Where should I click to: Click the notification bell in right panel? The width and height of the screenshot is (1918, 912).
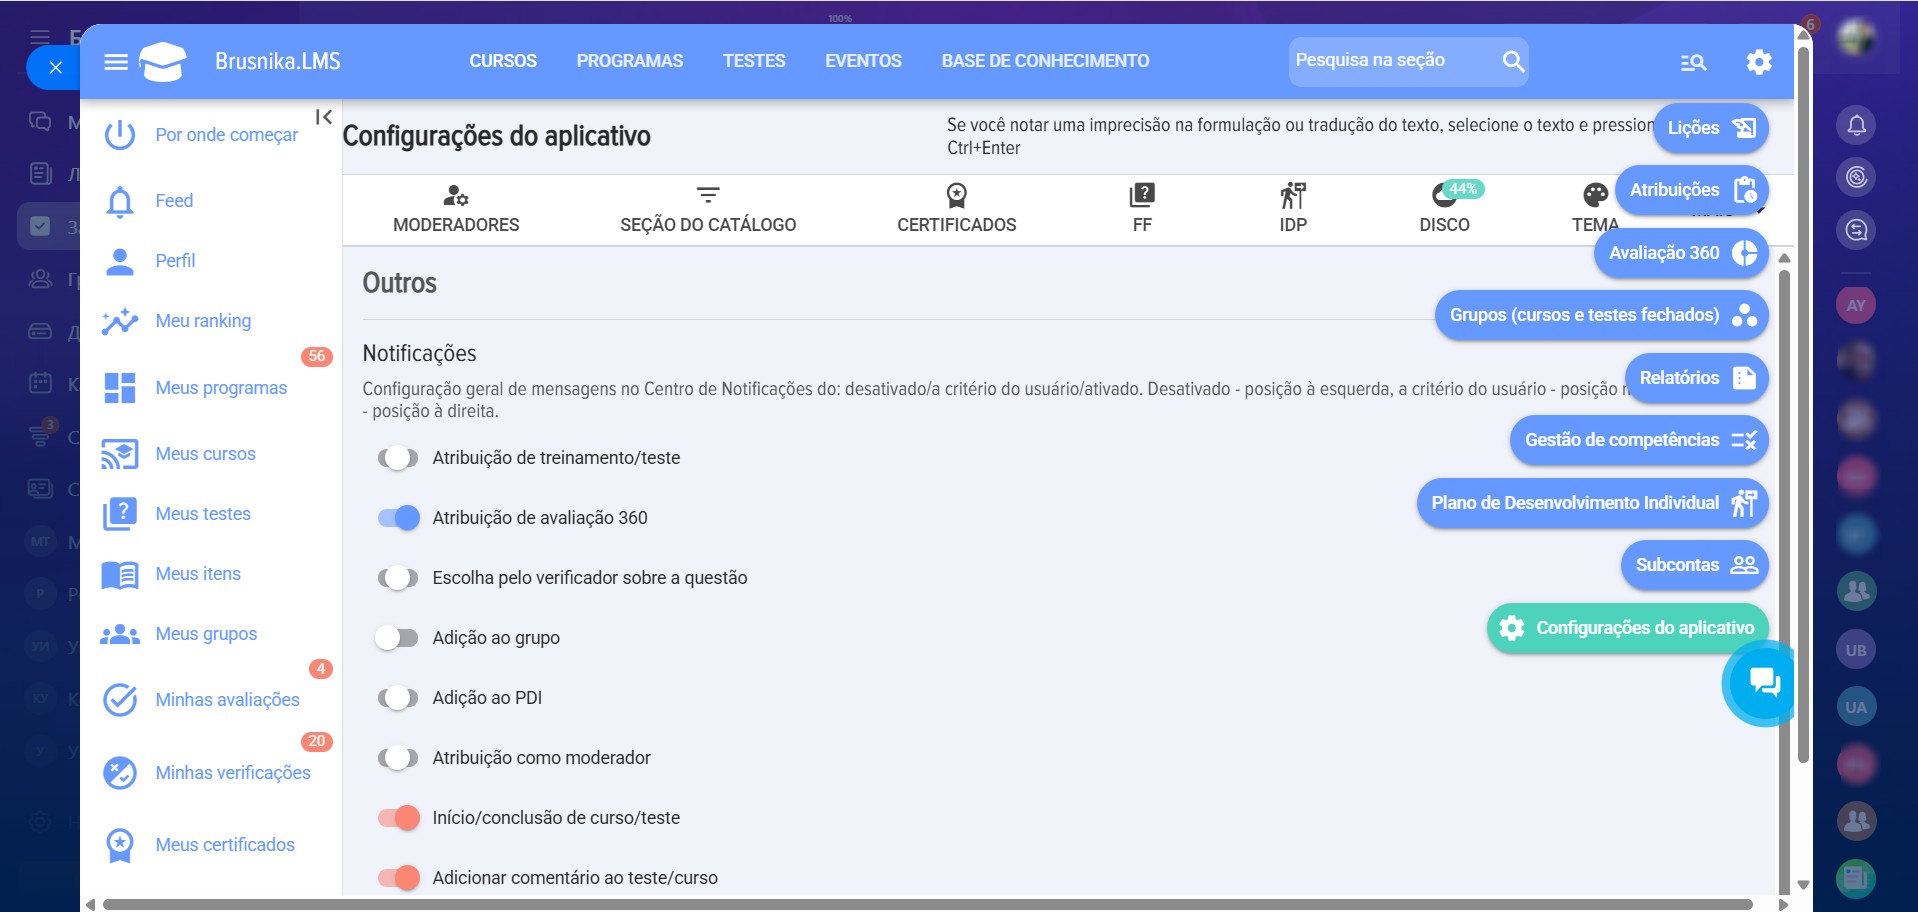pos(1856,125)
